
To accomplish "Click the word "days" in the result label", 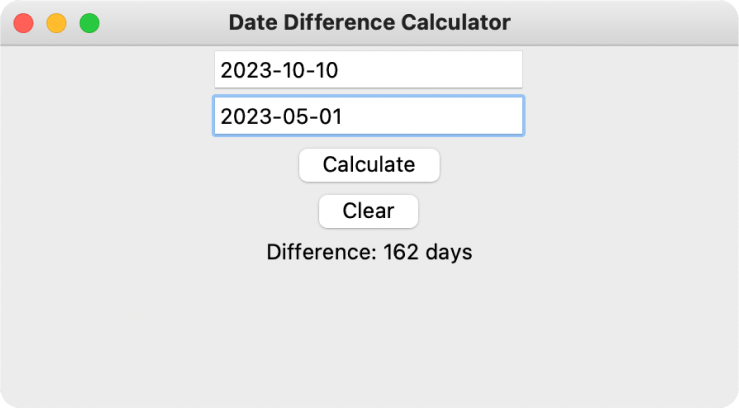I will point(448,252).
